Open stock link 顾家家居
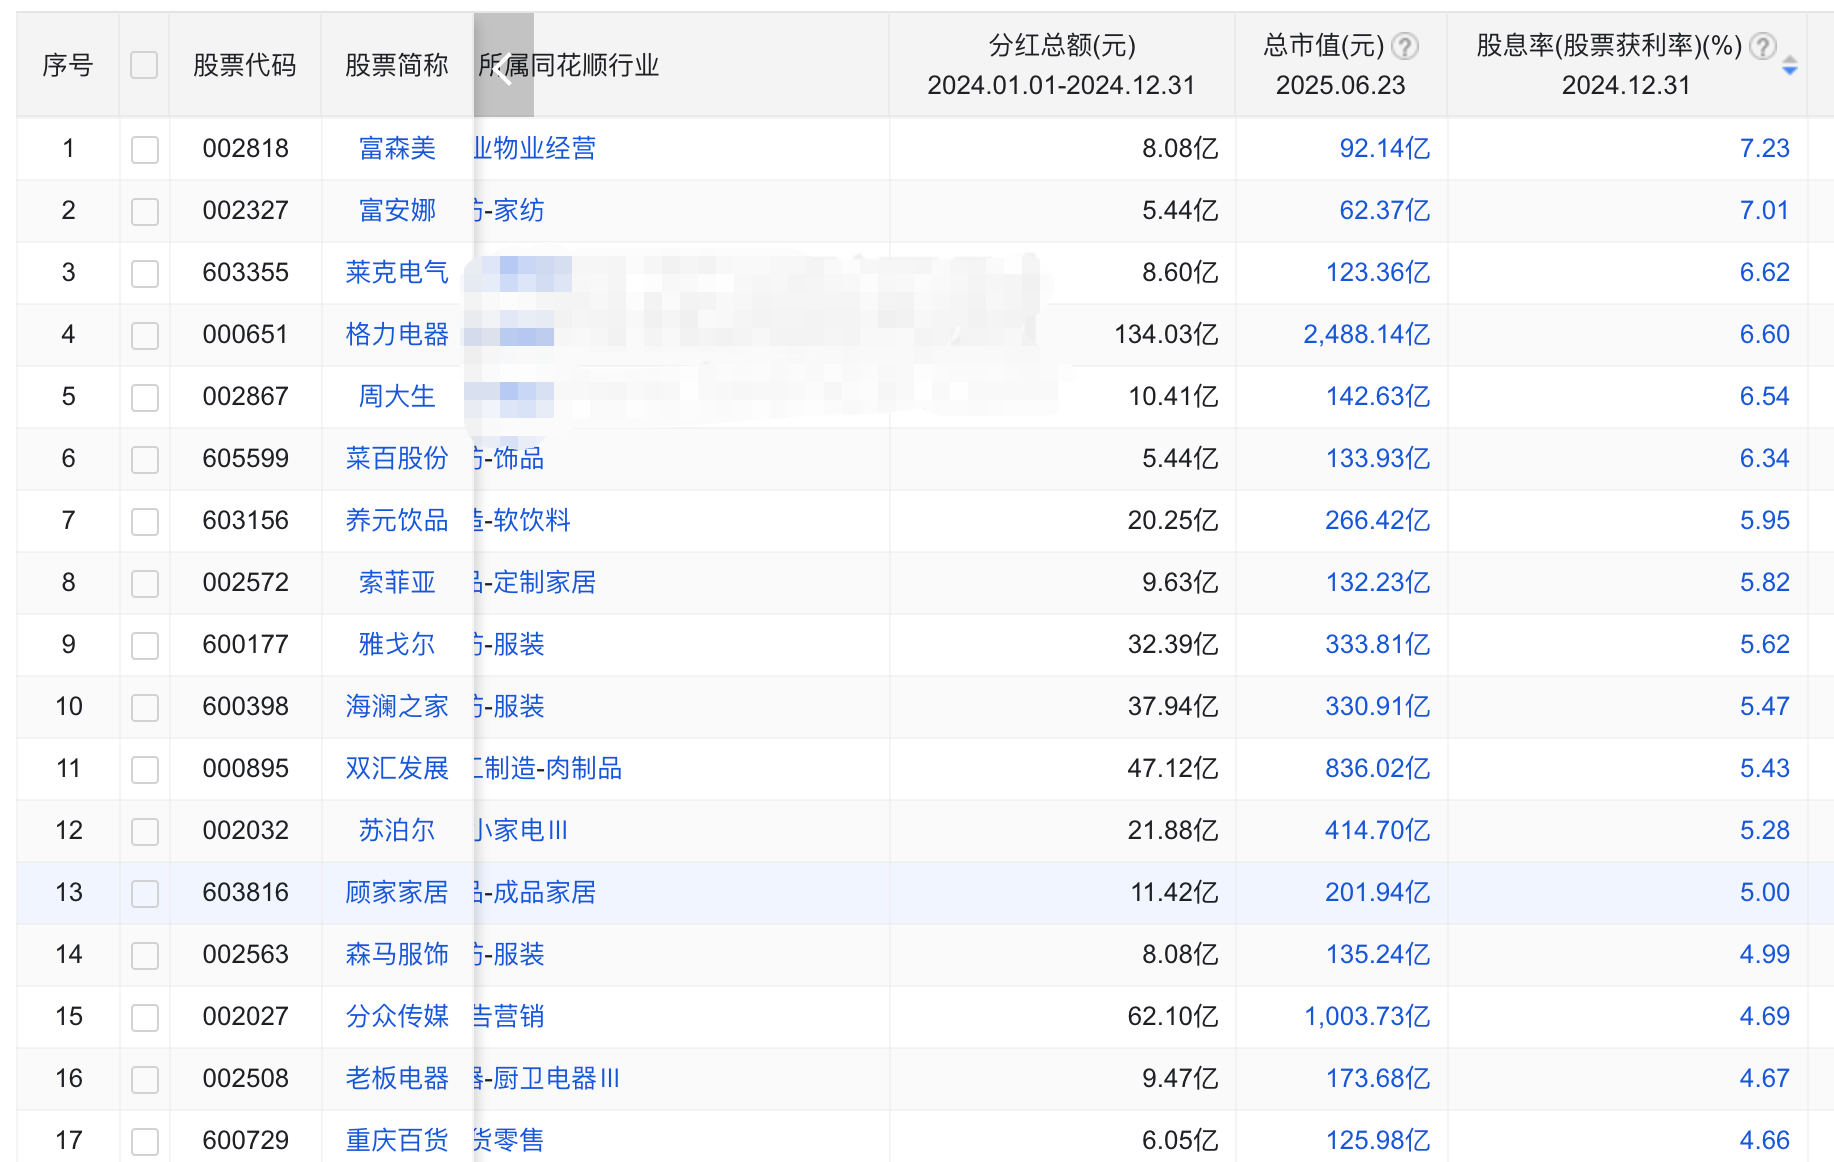This screenshot has width=1834, height=1162. [397, 892]
